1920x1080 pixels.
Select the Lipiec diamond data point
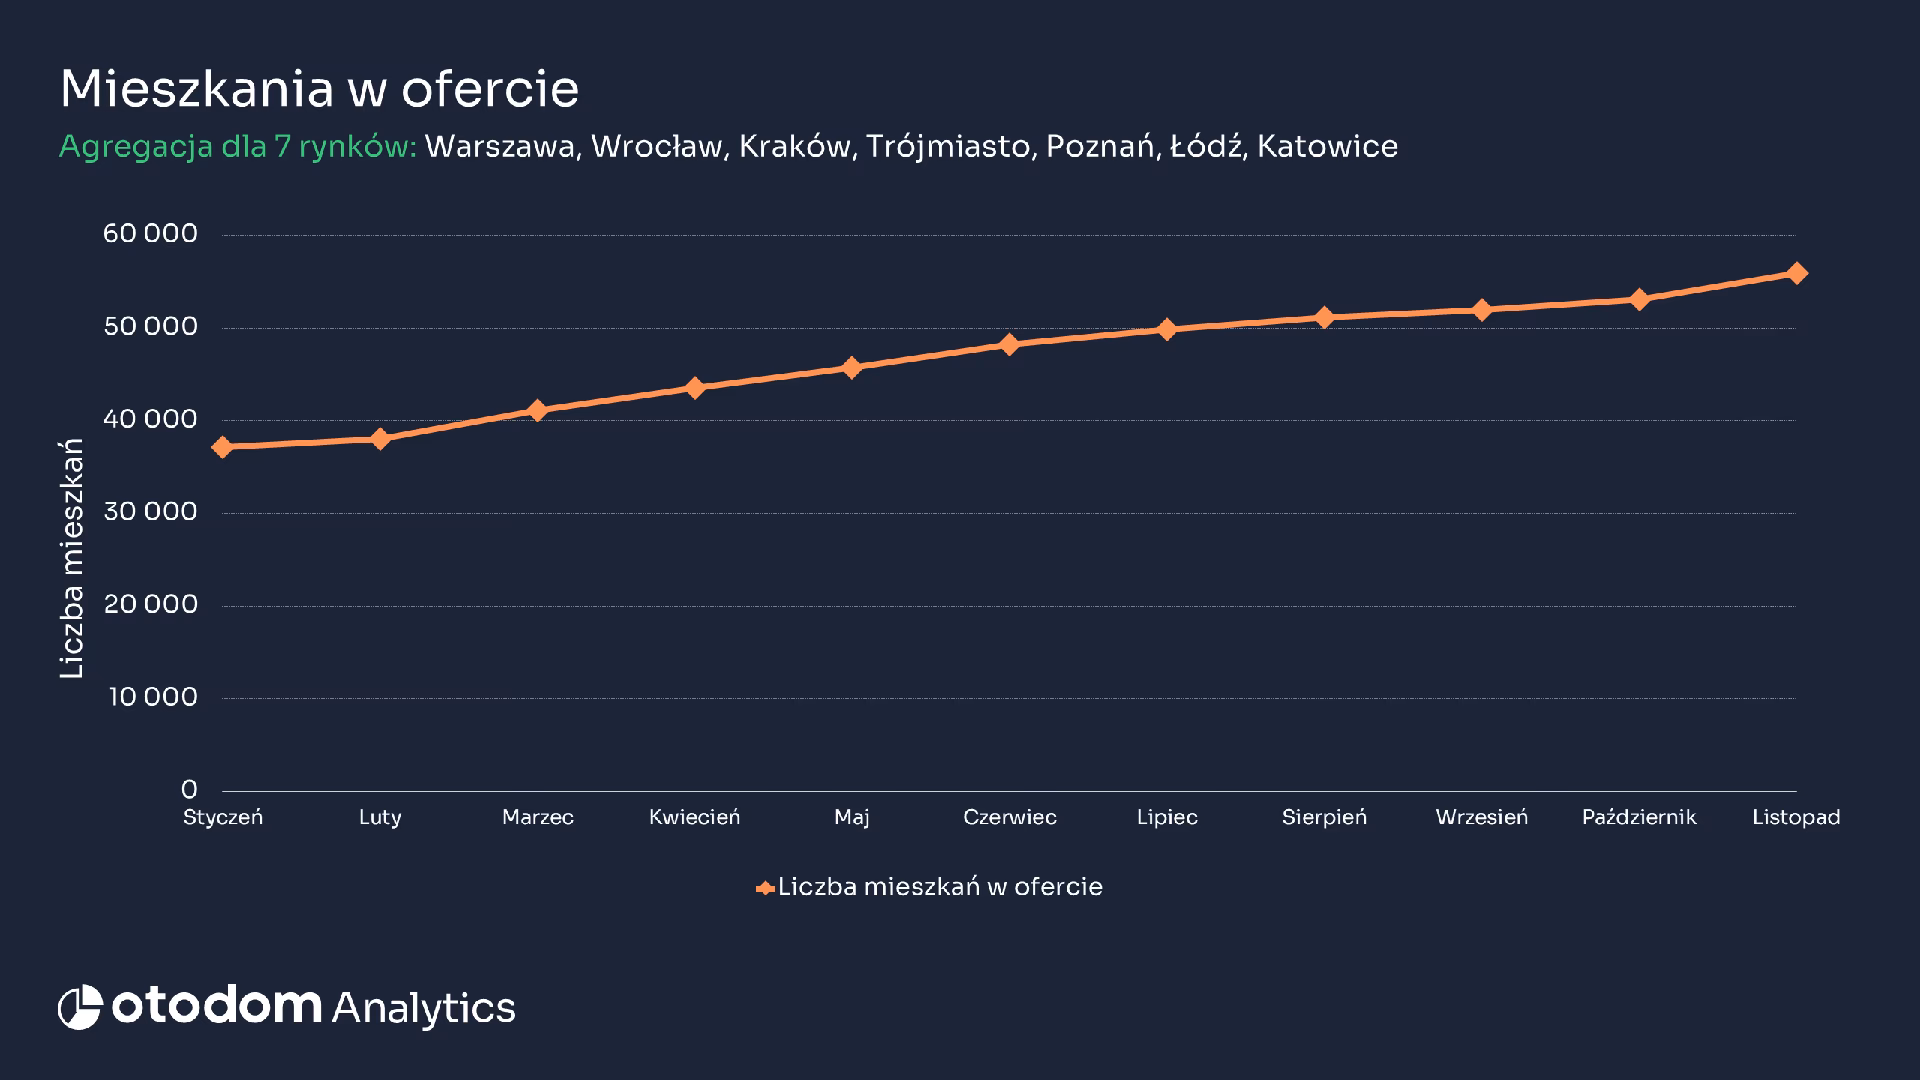1166,329
